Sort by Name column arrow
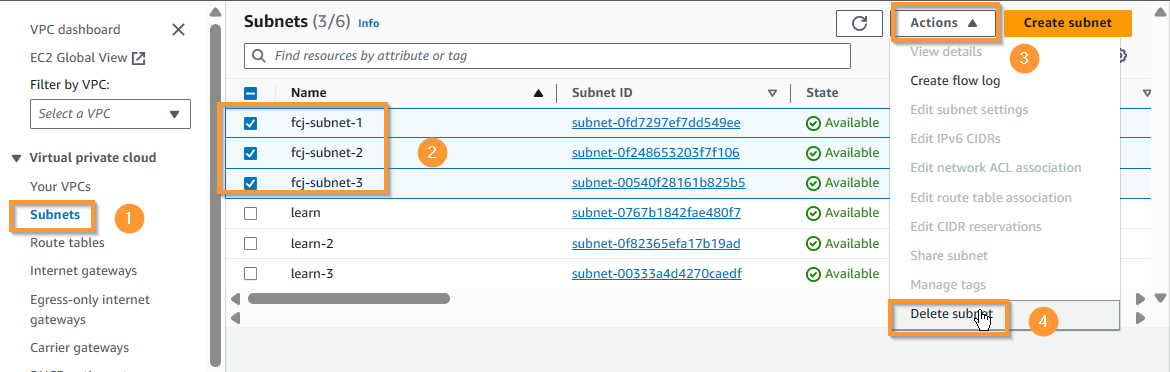The height and width of the screenshot is (372, 1170). coord(539,93)
